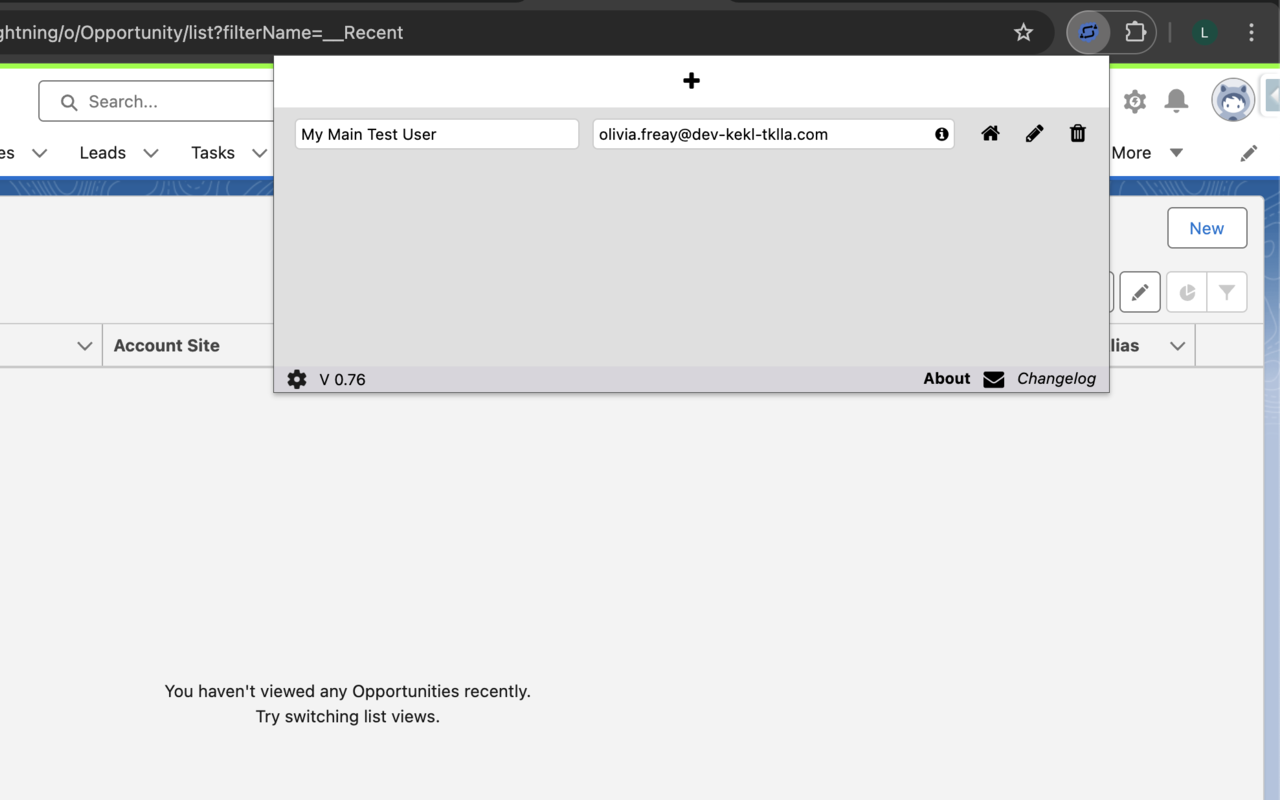Switch to the Tasks tab
1280x800 pixels.
(x=212, y=152)
